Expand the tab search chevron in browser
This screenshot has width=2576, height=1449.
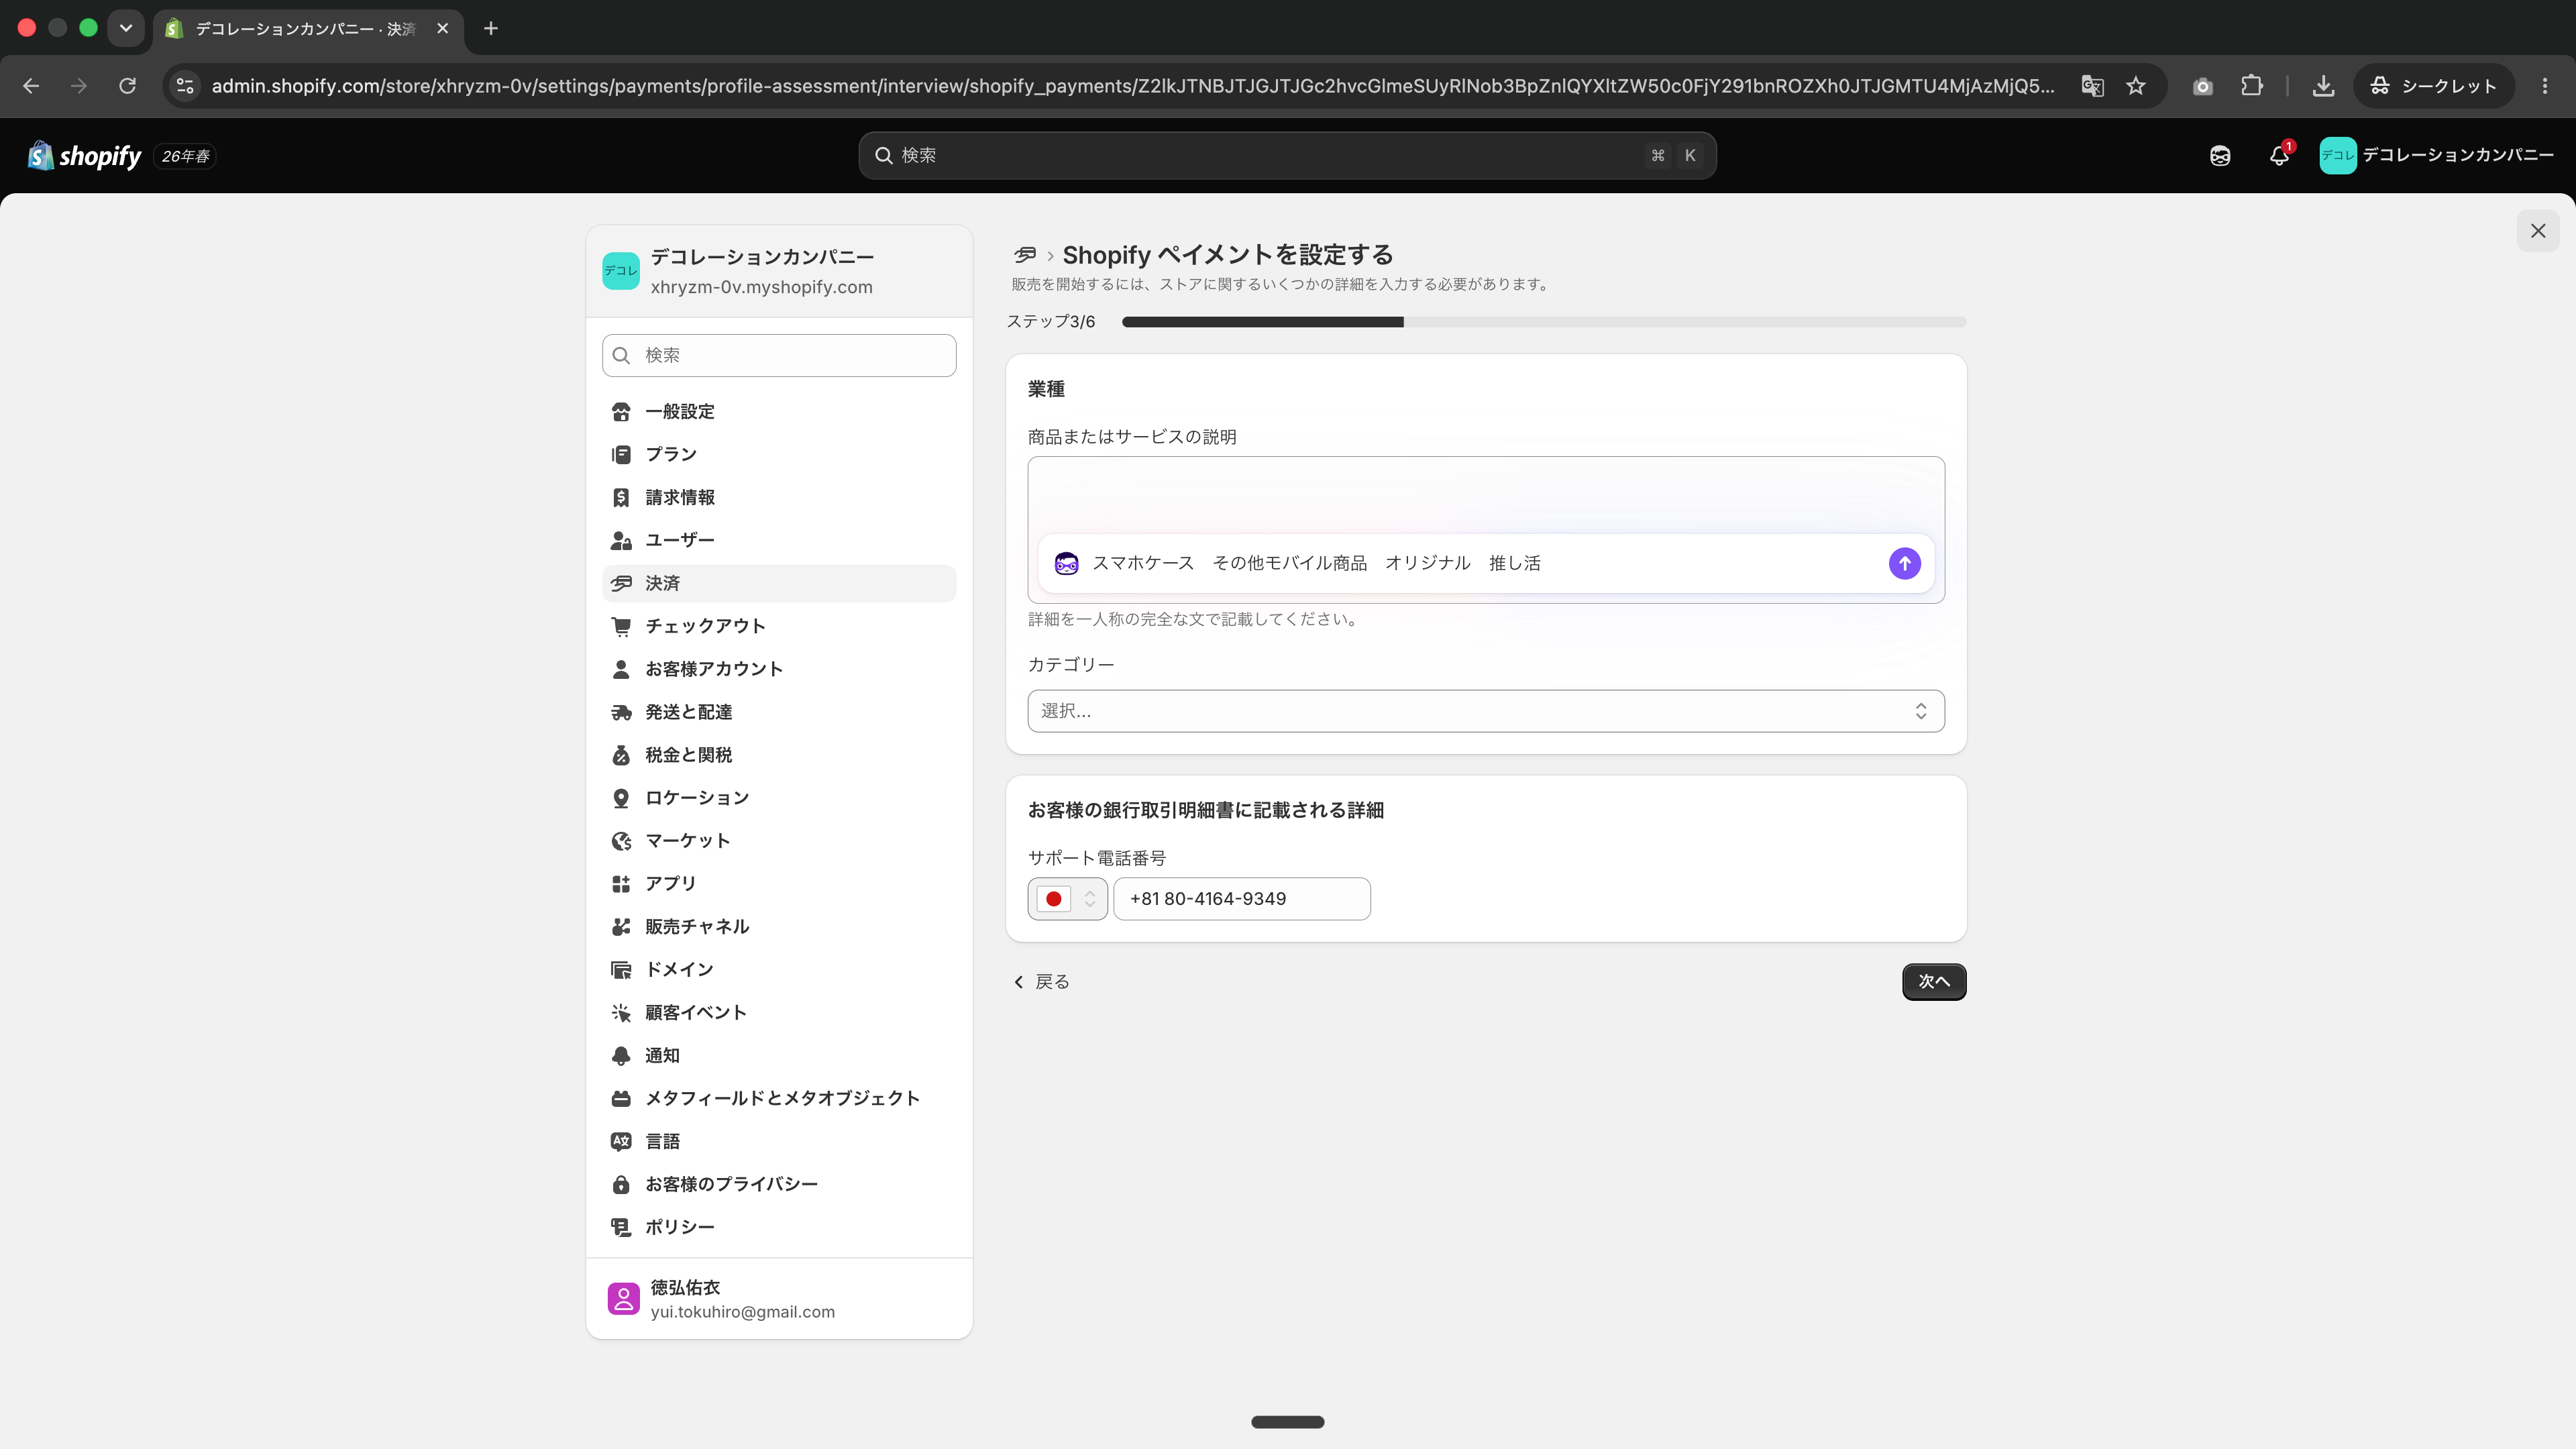[126, 28]
